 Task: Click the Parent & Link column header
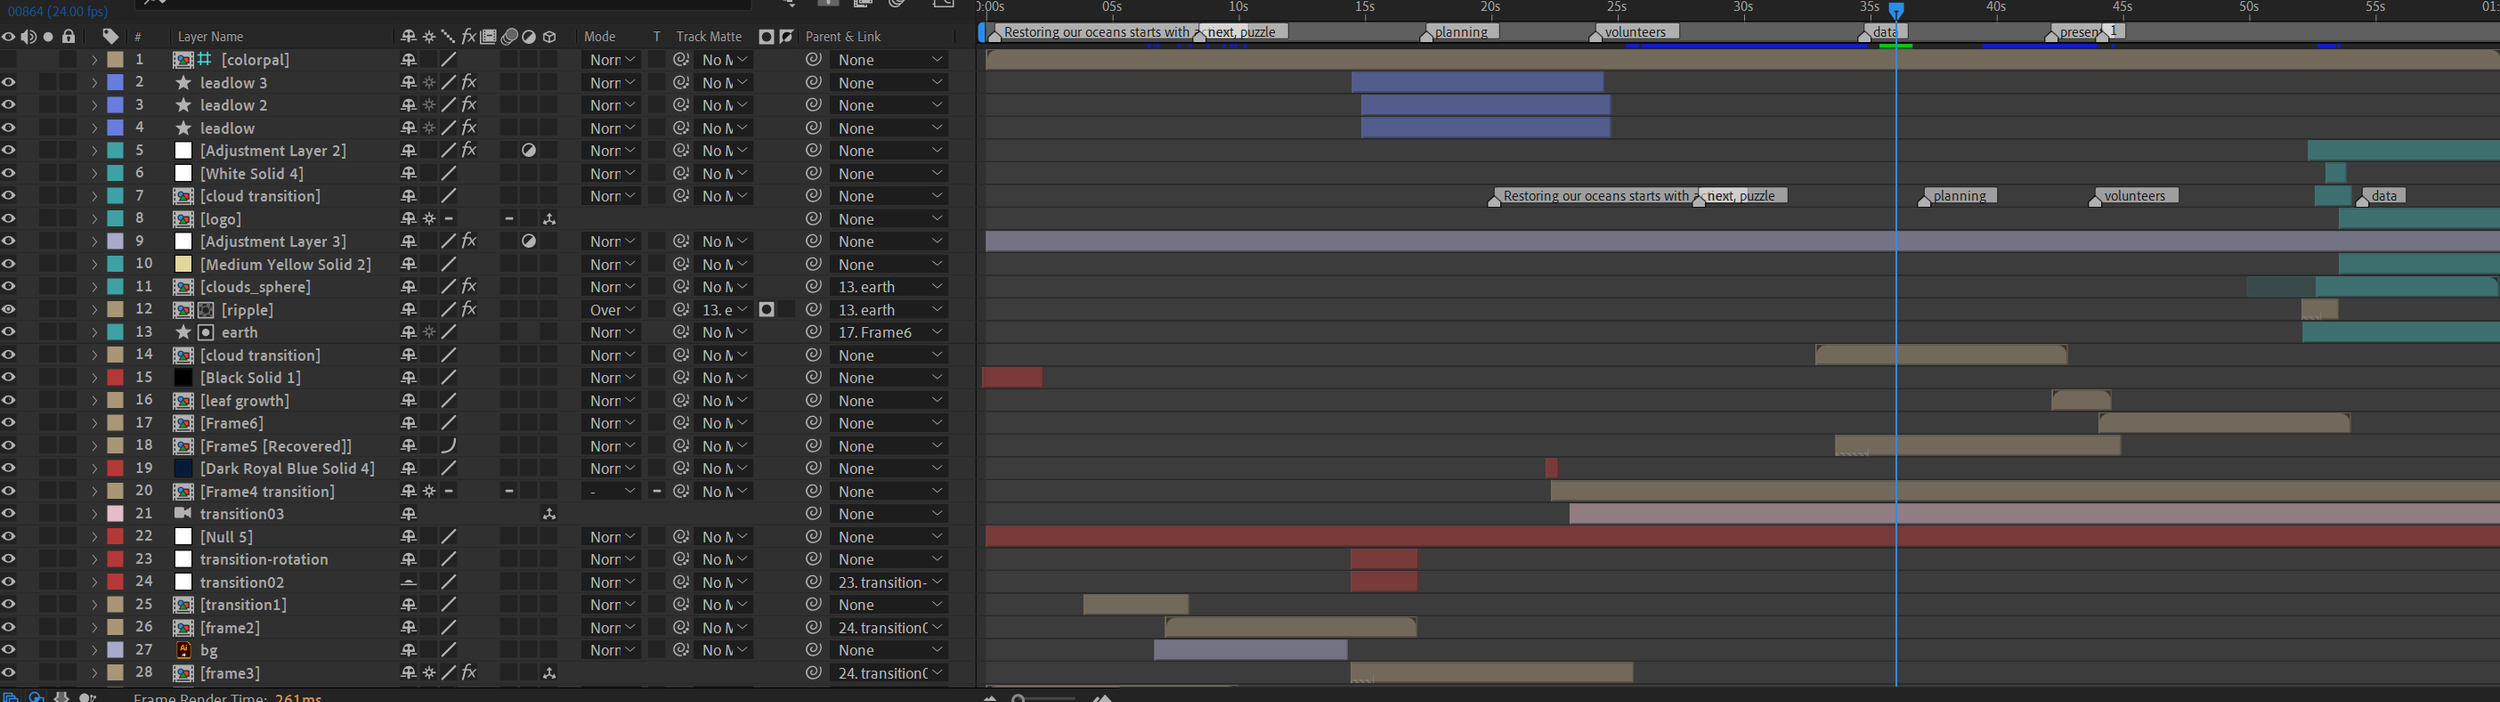[x=843, y=36]
